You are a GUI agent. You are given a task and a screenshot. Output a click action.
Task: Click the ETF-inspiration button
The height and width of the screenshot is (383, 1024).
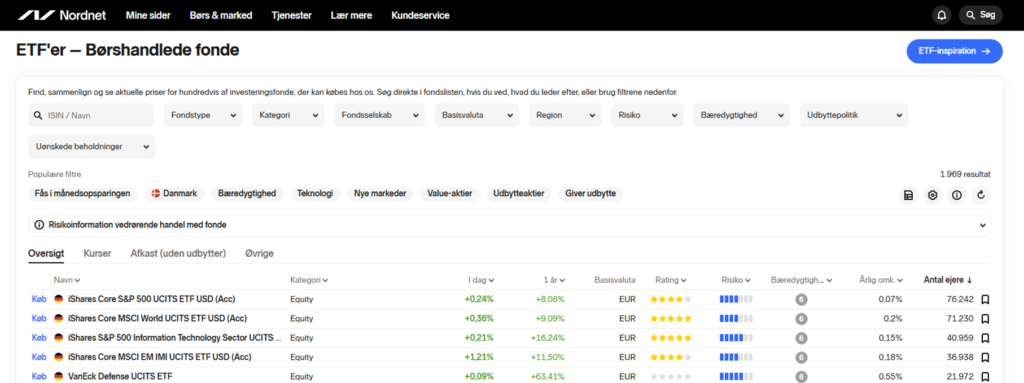(x=954, y=51)
